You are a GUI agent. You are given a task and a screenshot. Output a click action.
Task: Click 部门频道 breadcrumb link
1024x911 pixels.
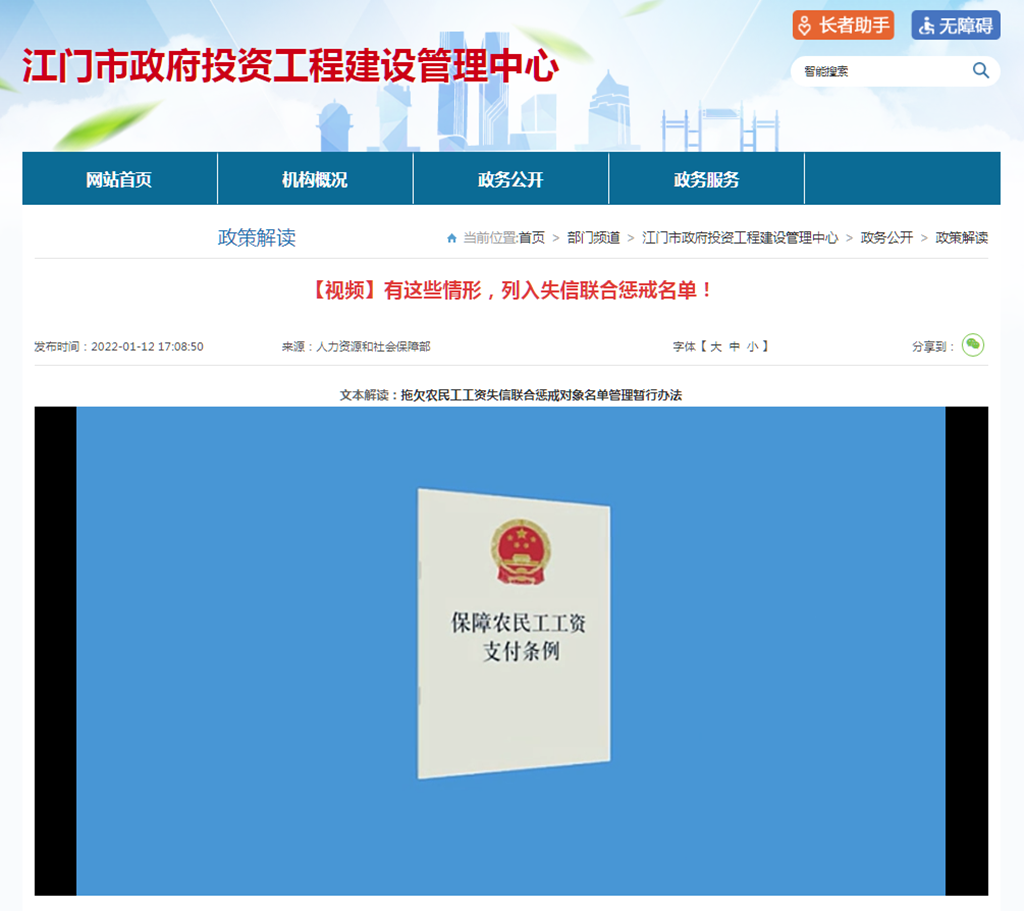pyautogui.click(x=593, y=238)
